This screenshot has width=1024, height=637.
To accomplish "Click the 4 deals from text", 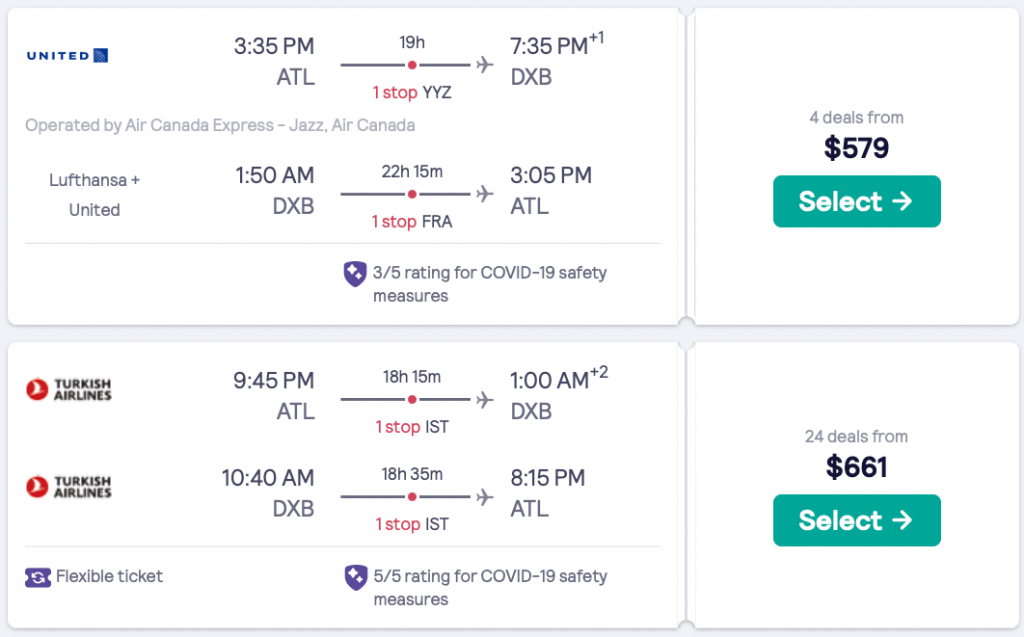I will pos(856,118).
